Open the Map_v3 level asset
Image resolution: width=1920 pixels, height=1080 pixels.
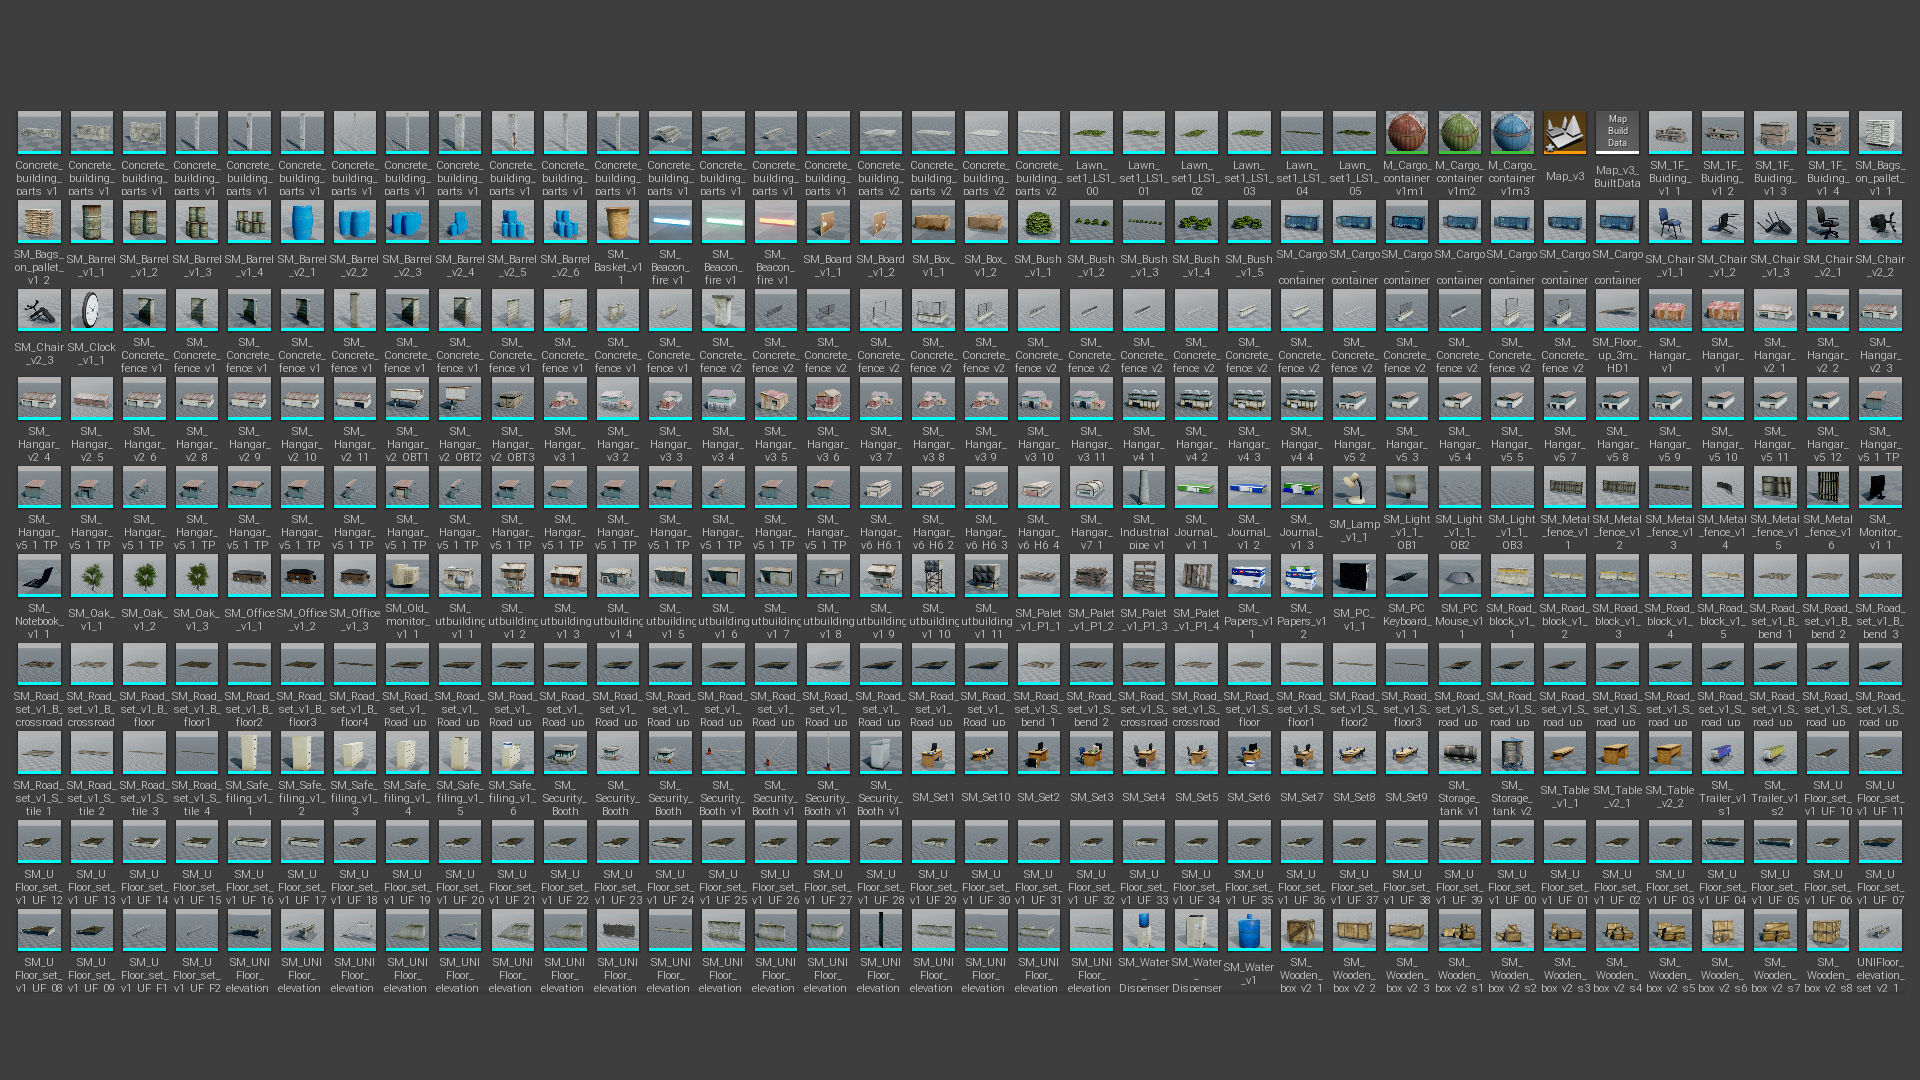click(x=1564, y=133)
